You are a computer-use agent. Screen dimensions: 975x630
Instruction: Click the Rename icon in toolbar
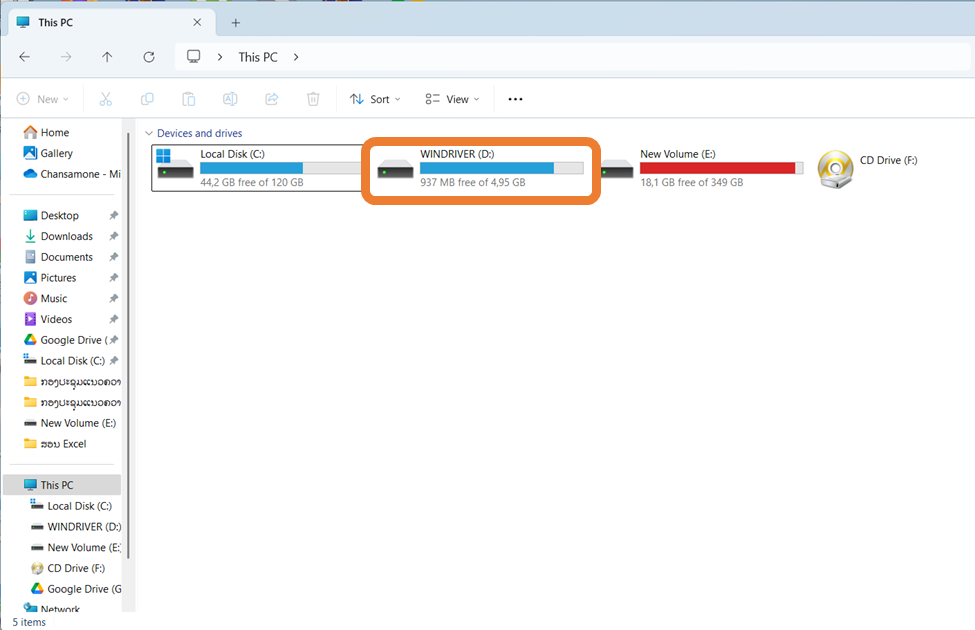[230, 99]
